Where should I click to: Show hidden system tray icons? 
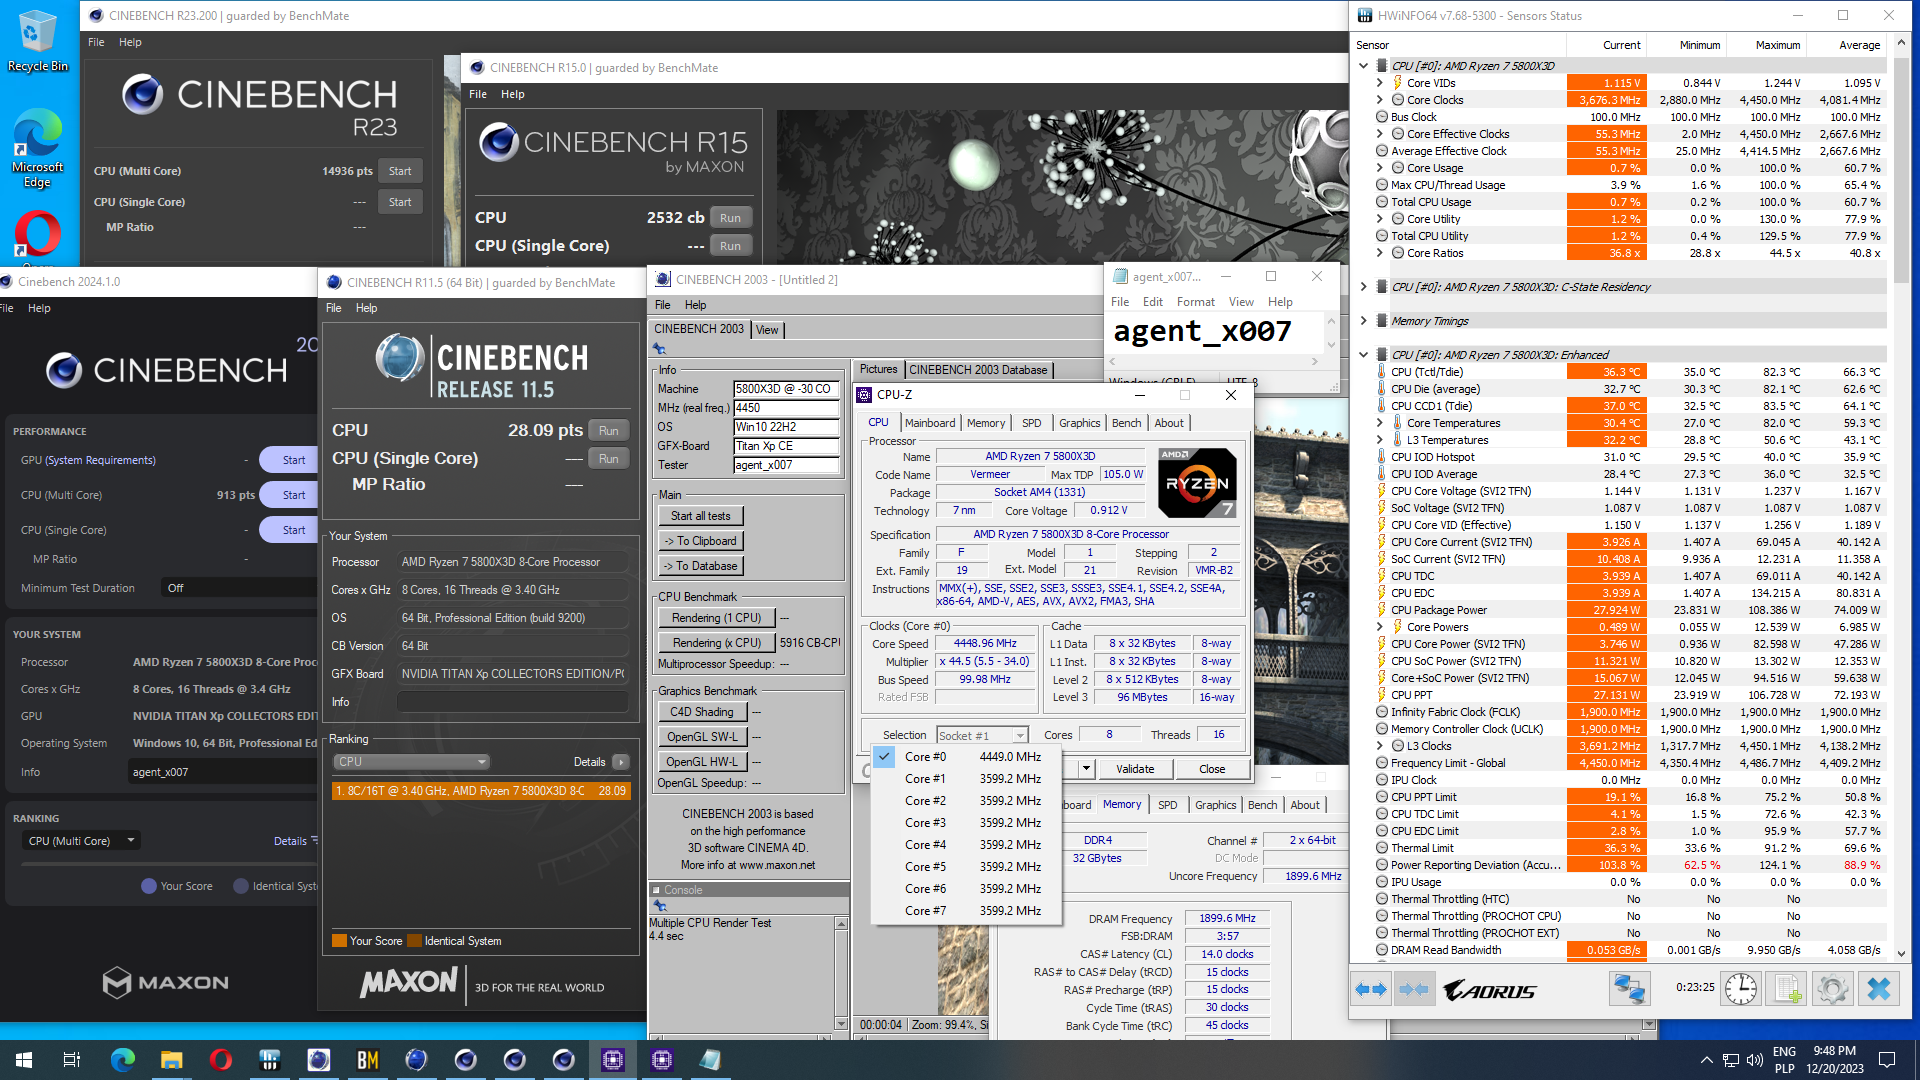[x=1706, y=1060]
